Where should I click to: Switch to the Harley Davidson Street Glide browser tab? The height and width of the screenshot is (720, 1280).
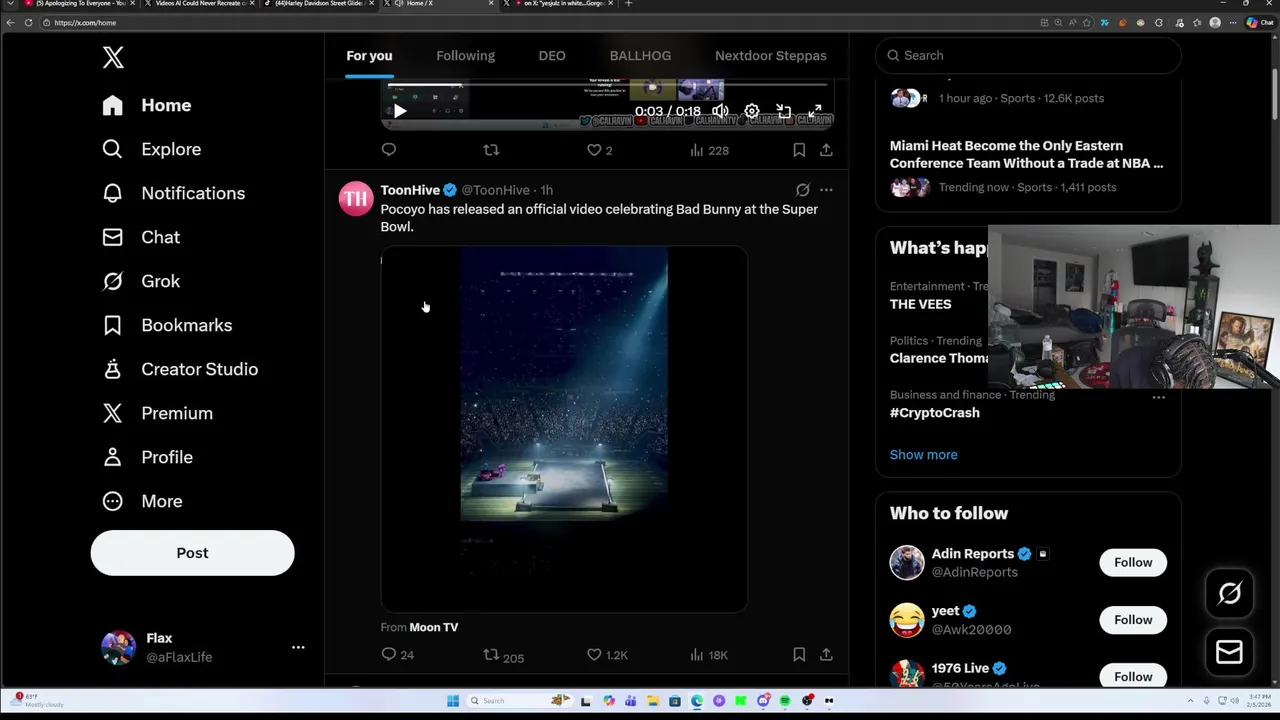(320, 4)
